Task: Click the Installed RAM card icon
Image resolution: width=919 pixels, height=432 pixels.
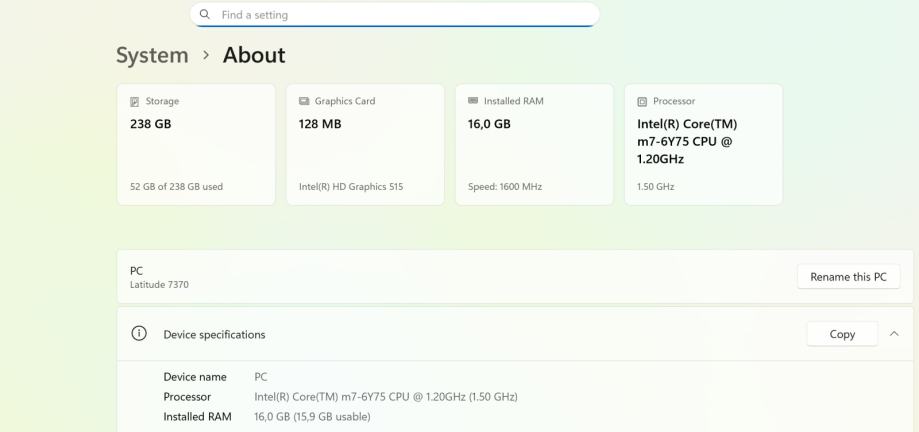Action: [473, 101]
